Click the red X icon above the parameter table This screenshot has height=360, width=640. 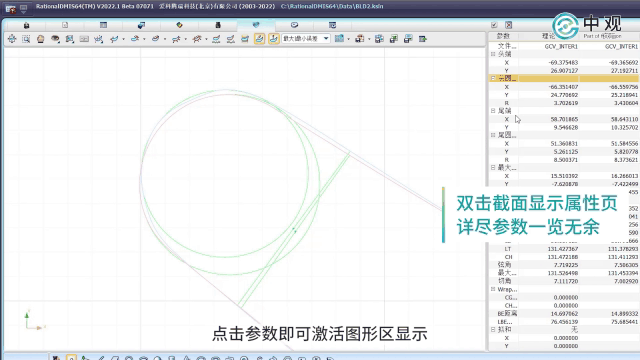(509, 25)
